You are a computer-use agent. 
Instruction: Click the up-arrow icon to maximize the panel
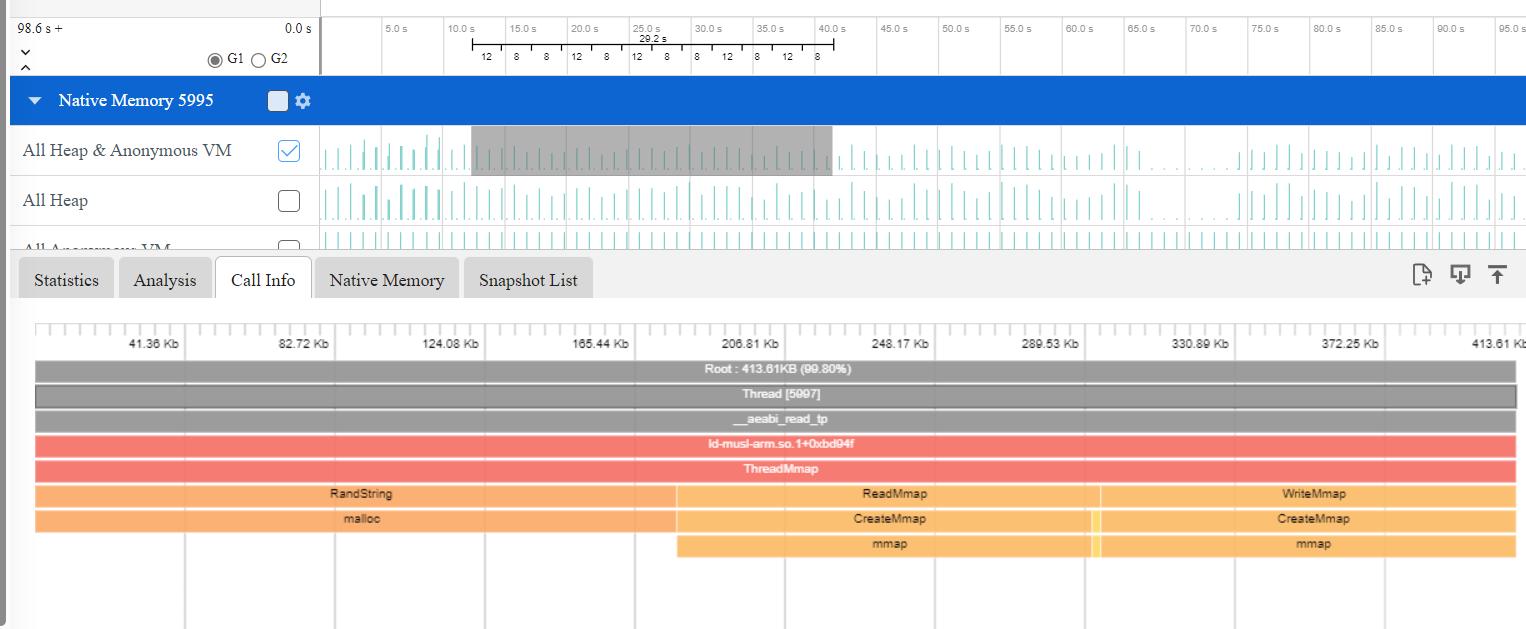(1497, 275)
